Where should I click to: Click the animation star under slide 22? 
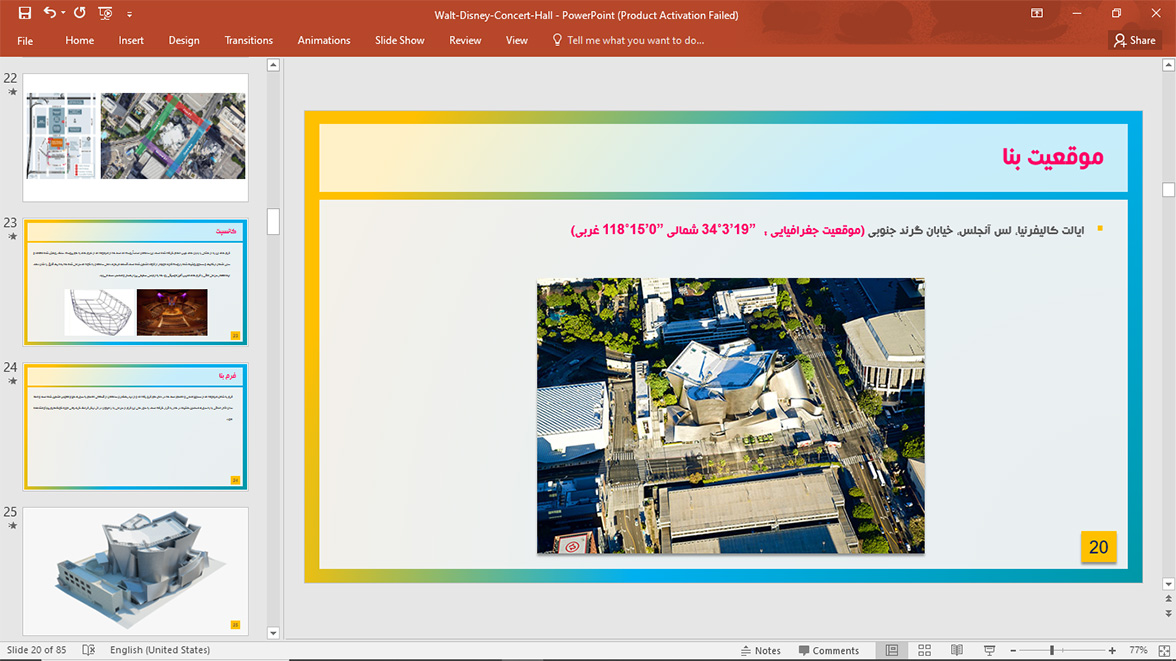[12, 92]
